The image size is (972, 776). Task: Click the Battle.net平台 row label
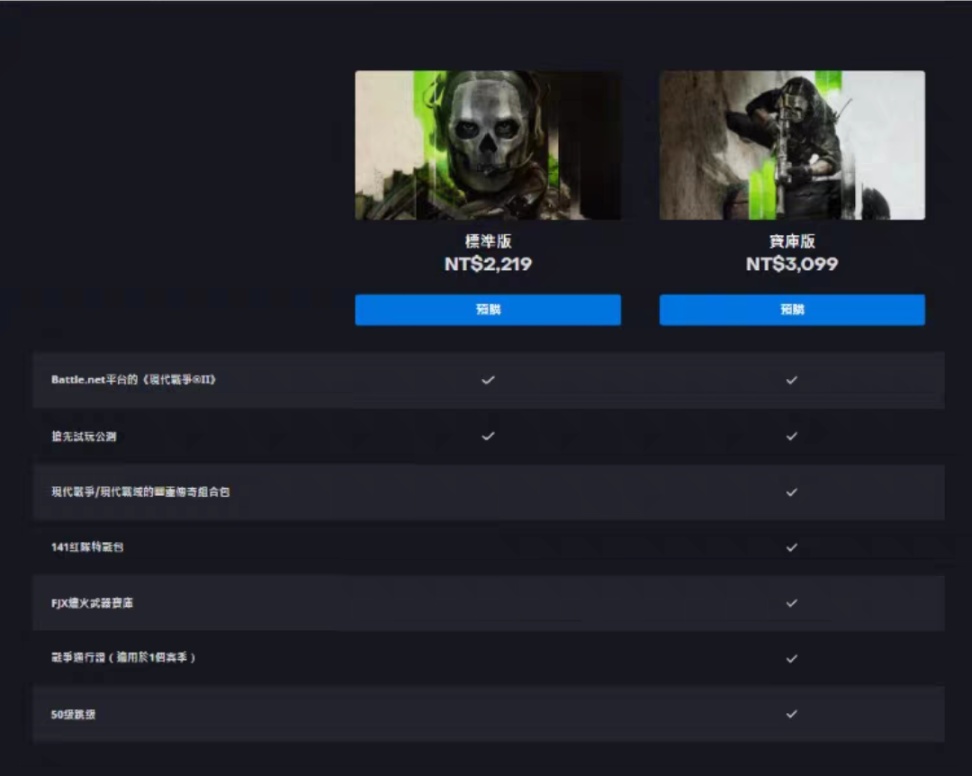[133, 379]
